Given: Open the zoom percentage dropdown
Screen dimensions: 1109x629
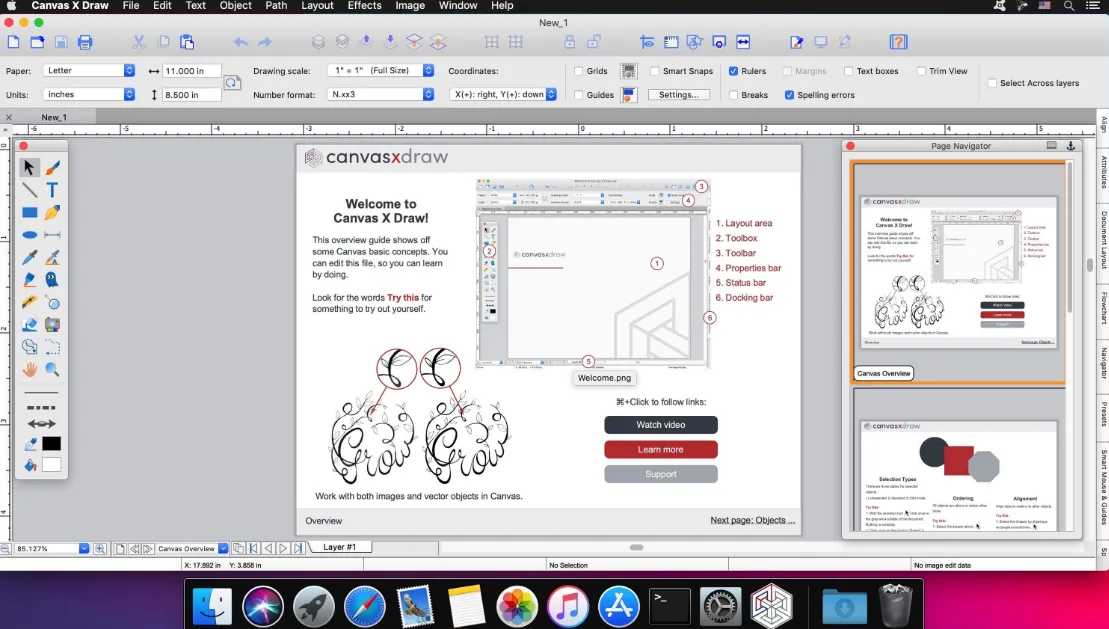Looking at the screenshot, I should click(83, 548).
